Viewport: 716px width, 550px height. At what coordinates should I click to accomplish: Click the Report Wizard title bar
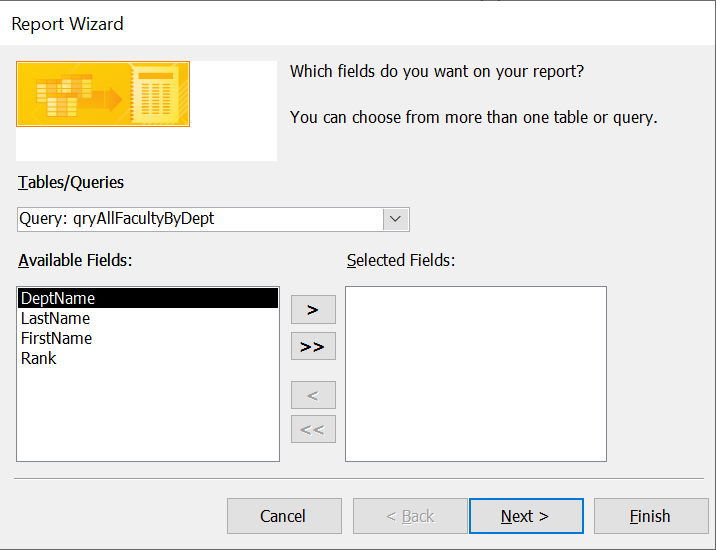click(x=358, y=24)
